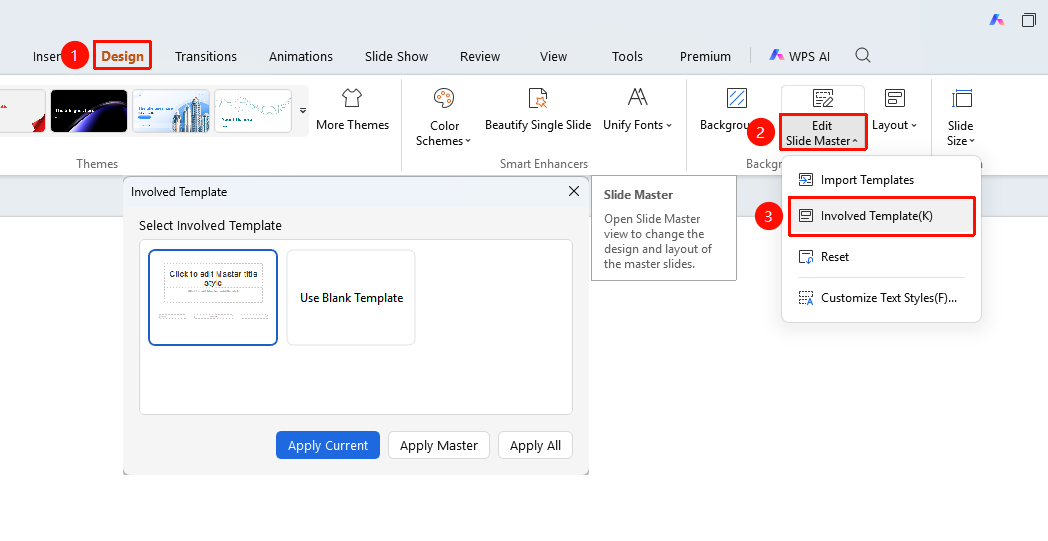Switch to the Animations tab
The width and height of the screenshot is (1048, 541).
301,56
